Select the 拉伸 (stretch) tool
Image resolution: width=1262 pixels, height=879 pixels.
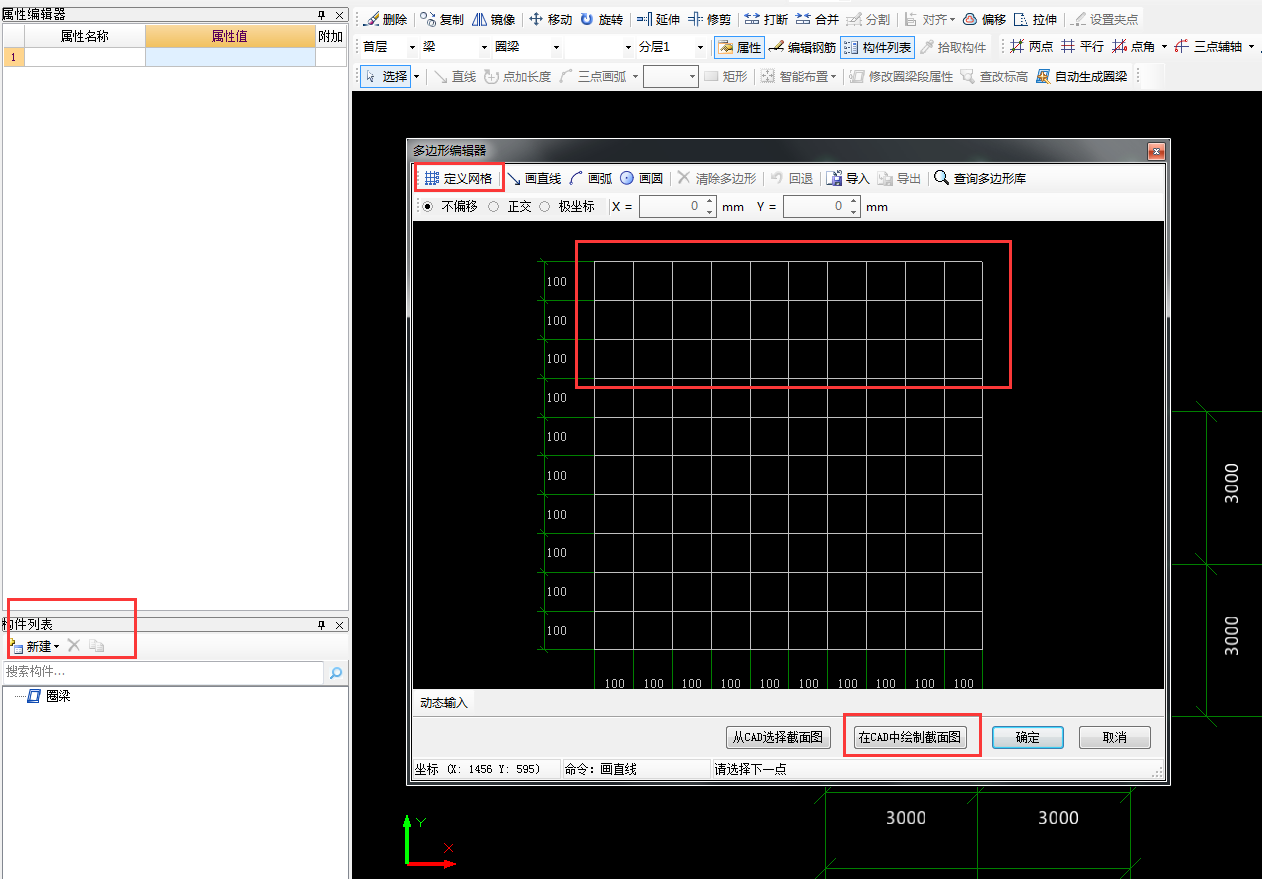[x=1035, y=19]
